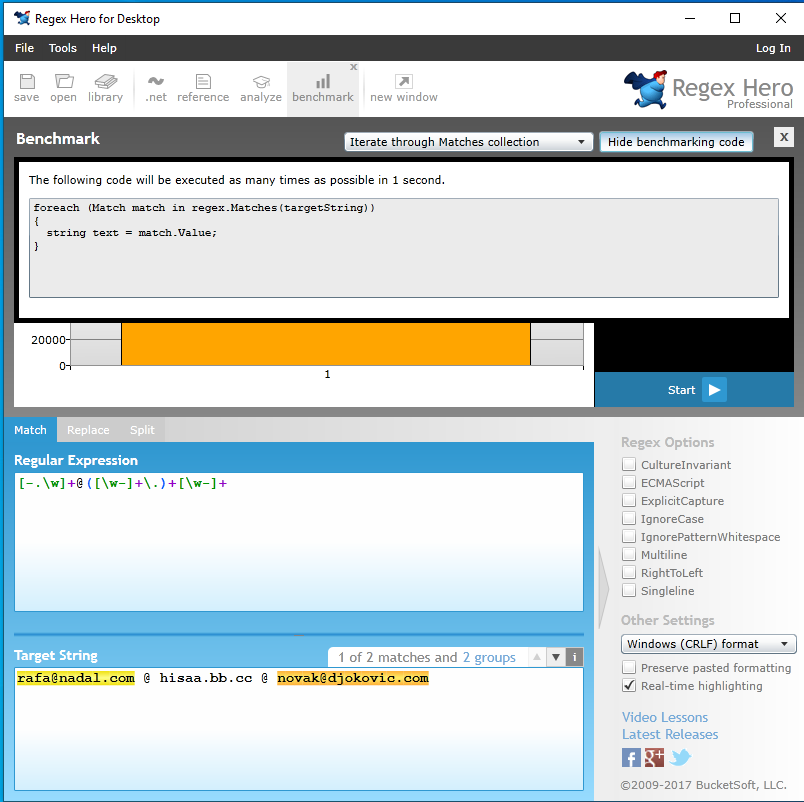This screenshot has height=802, width=804.
Task: Open the regex library
Action: click(105, 88)
